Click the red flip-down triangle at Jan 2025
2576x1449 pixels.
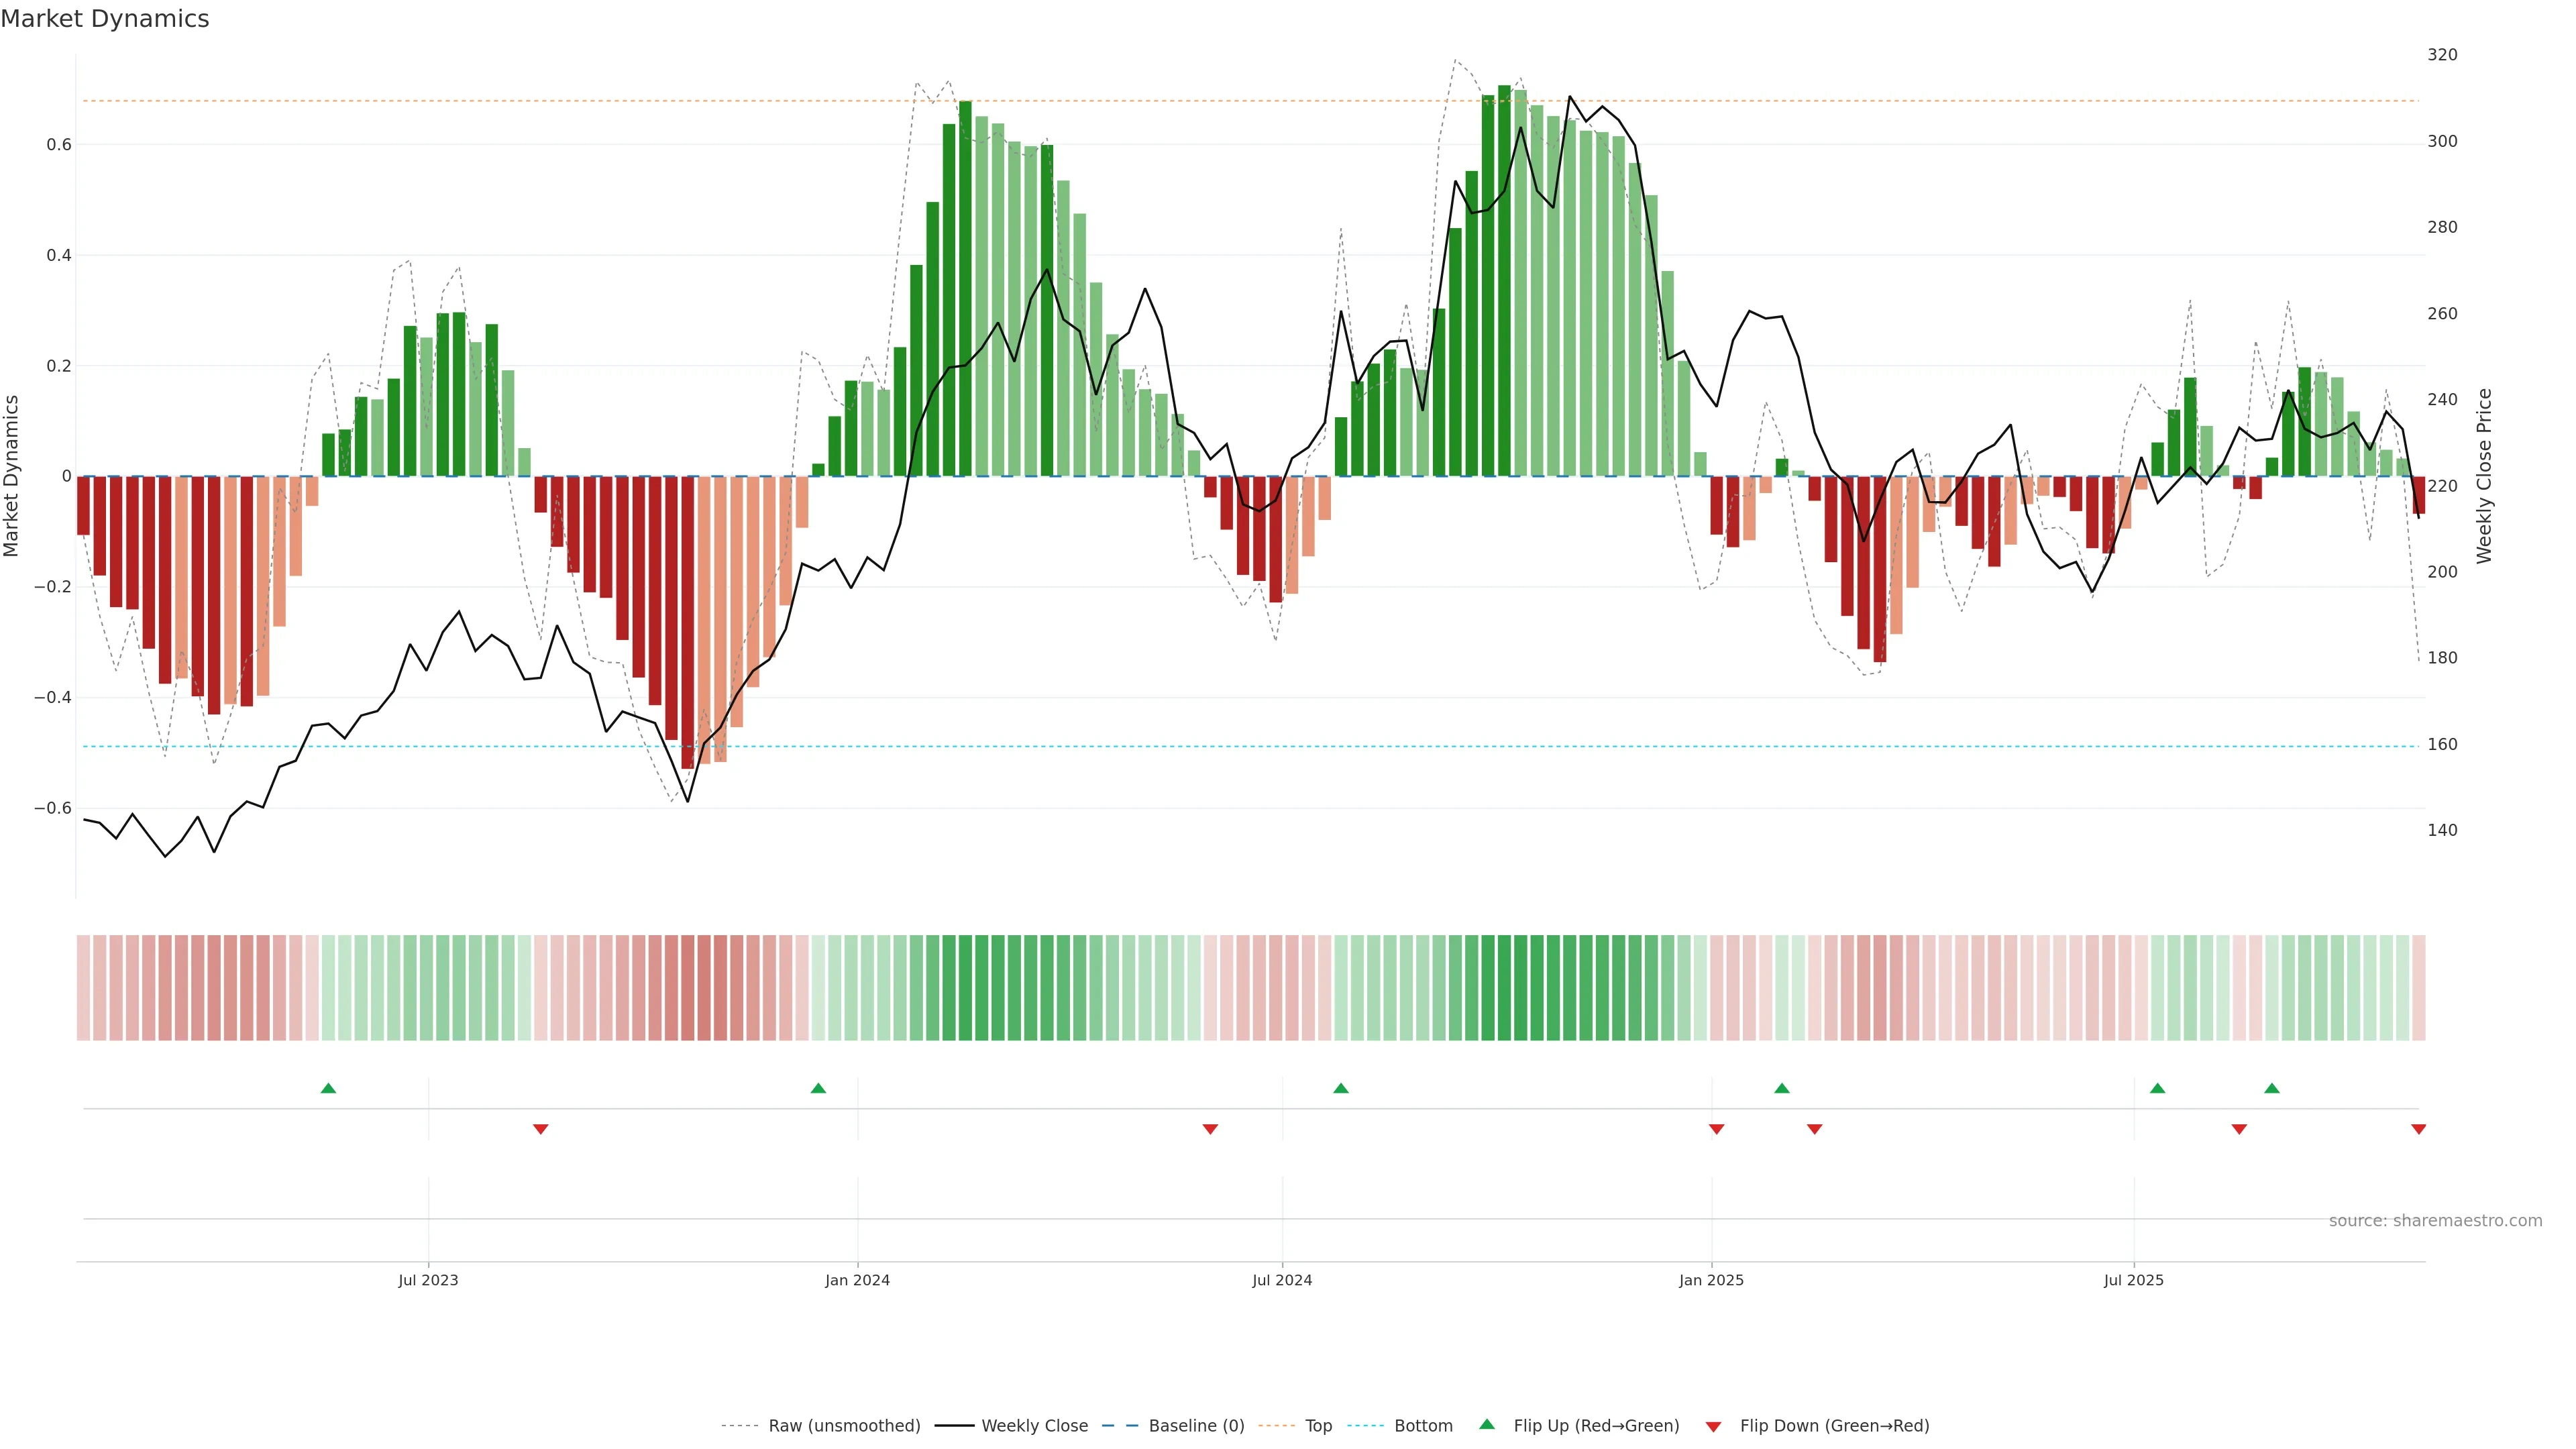(x=1717, y=1129)
